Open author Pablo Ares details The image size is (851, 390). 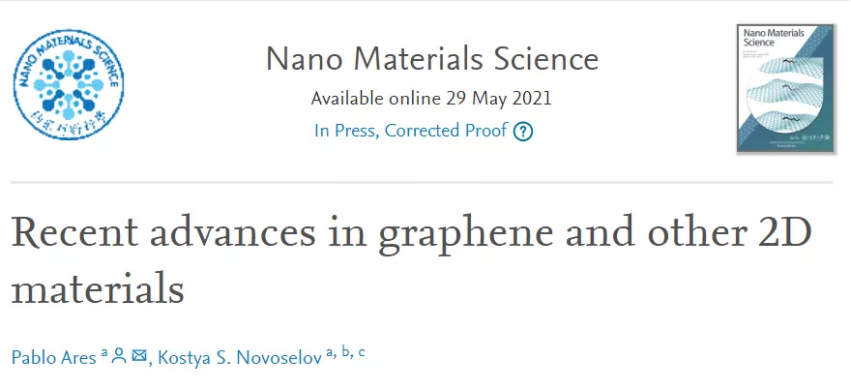pyautogui.click(x=54, y=357)
